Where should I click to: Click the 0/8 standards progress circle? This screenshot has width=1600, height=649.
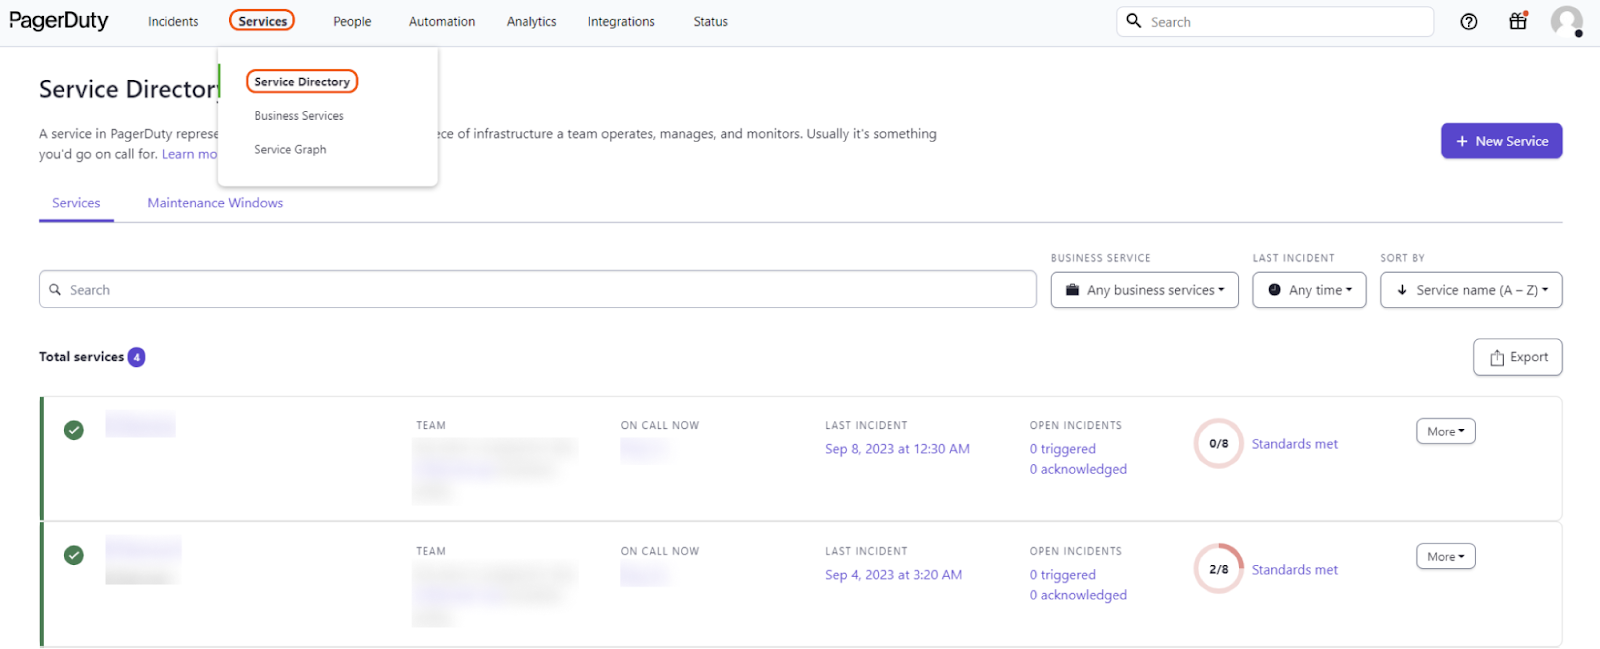[x=1218, y=444]
